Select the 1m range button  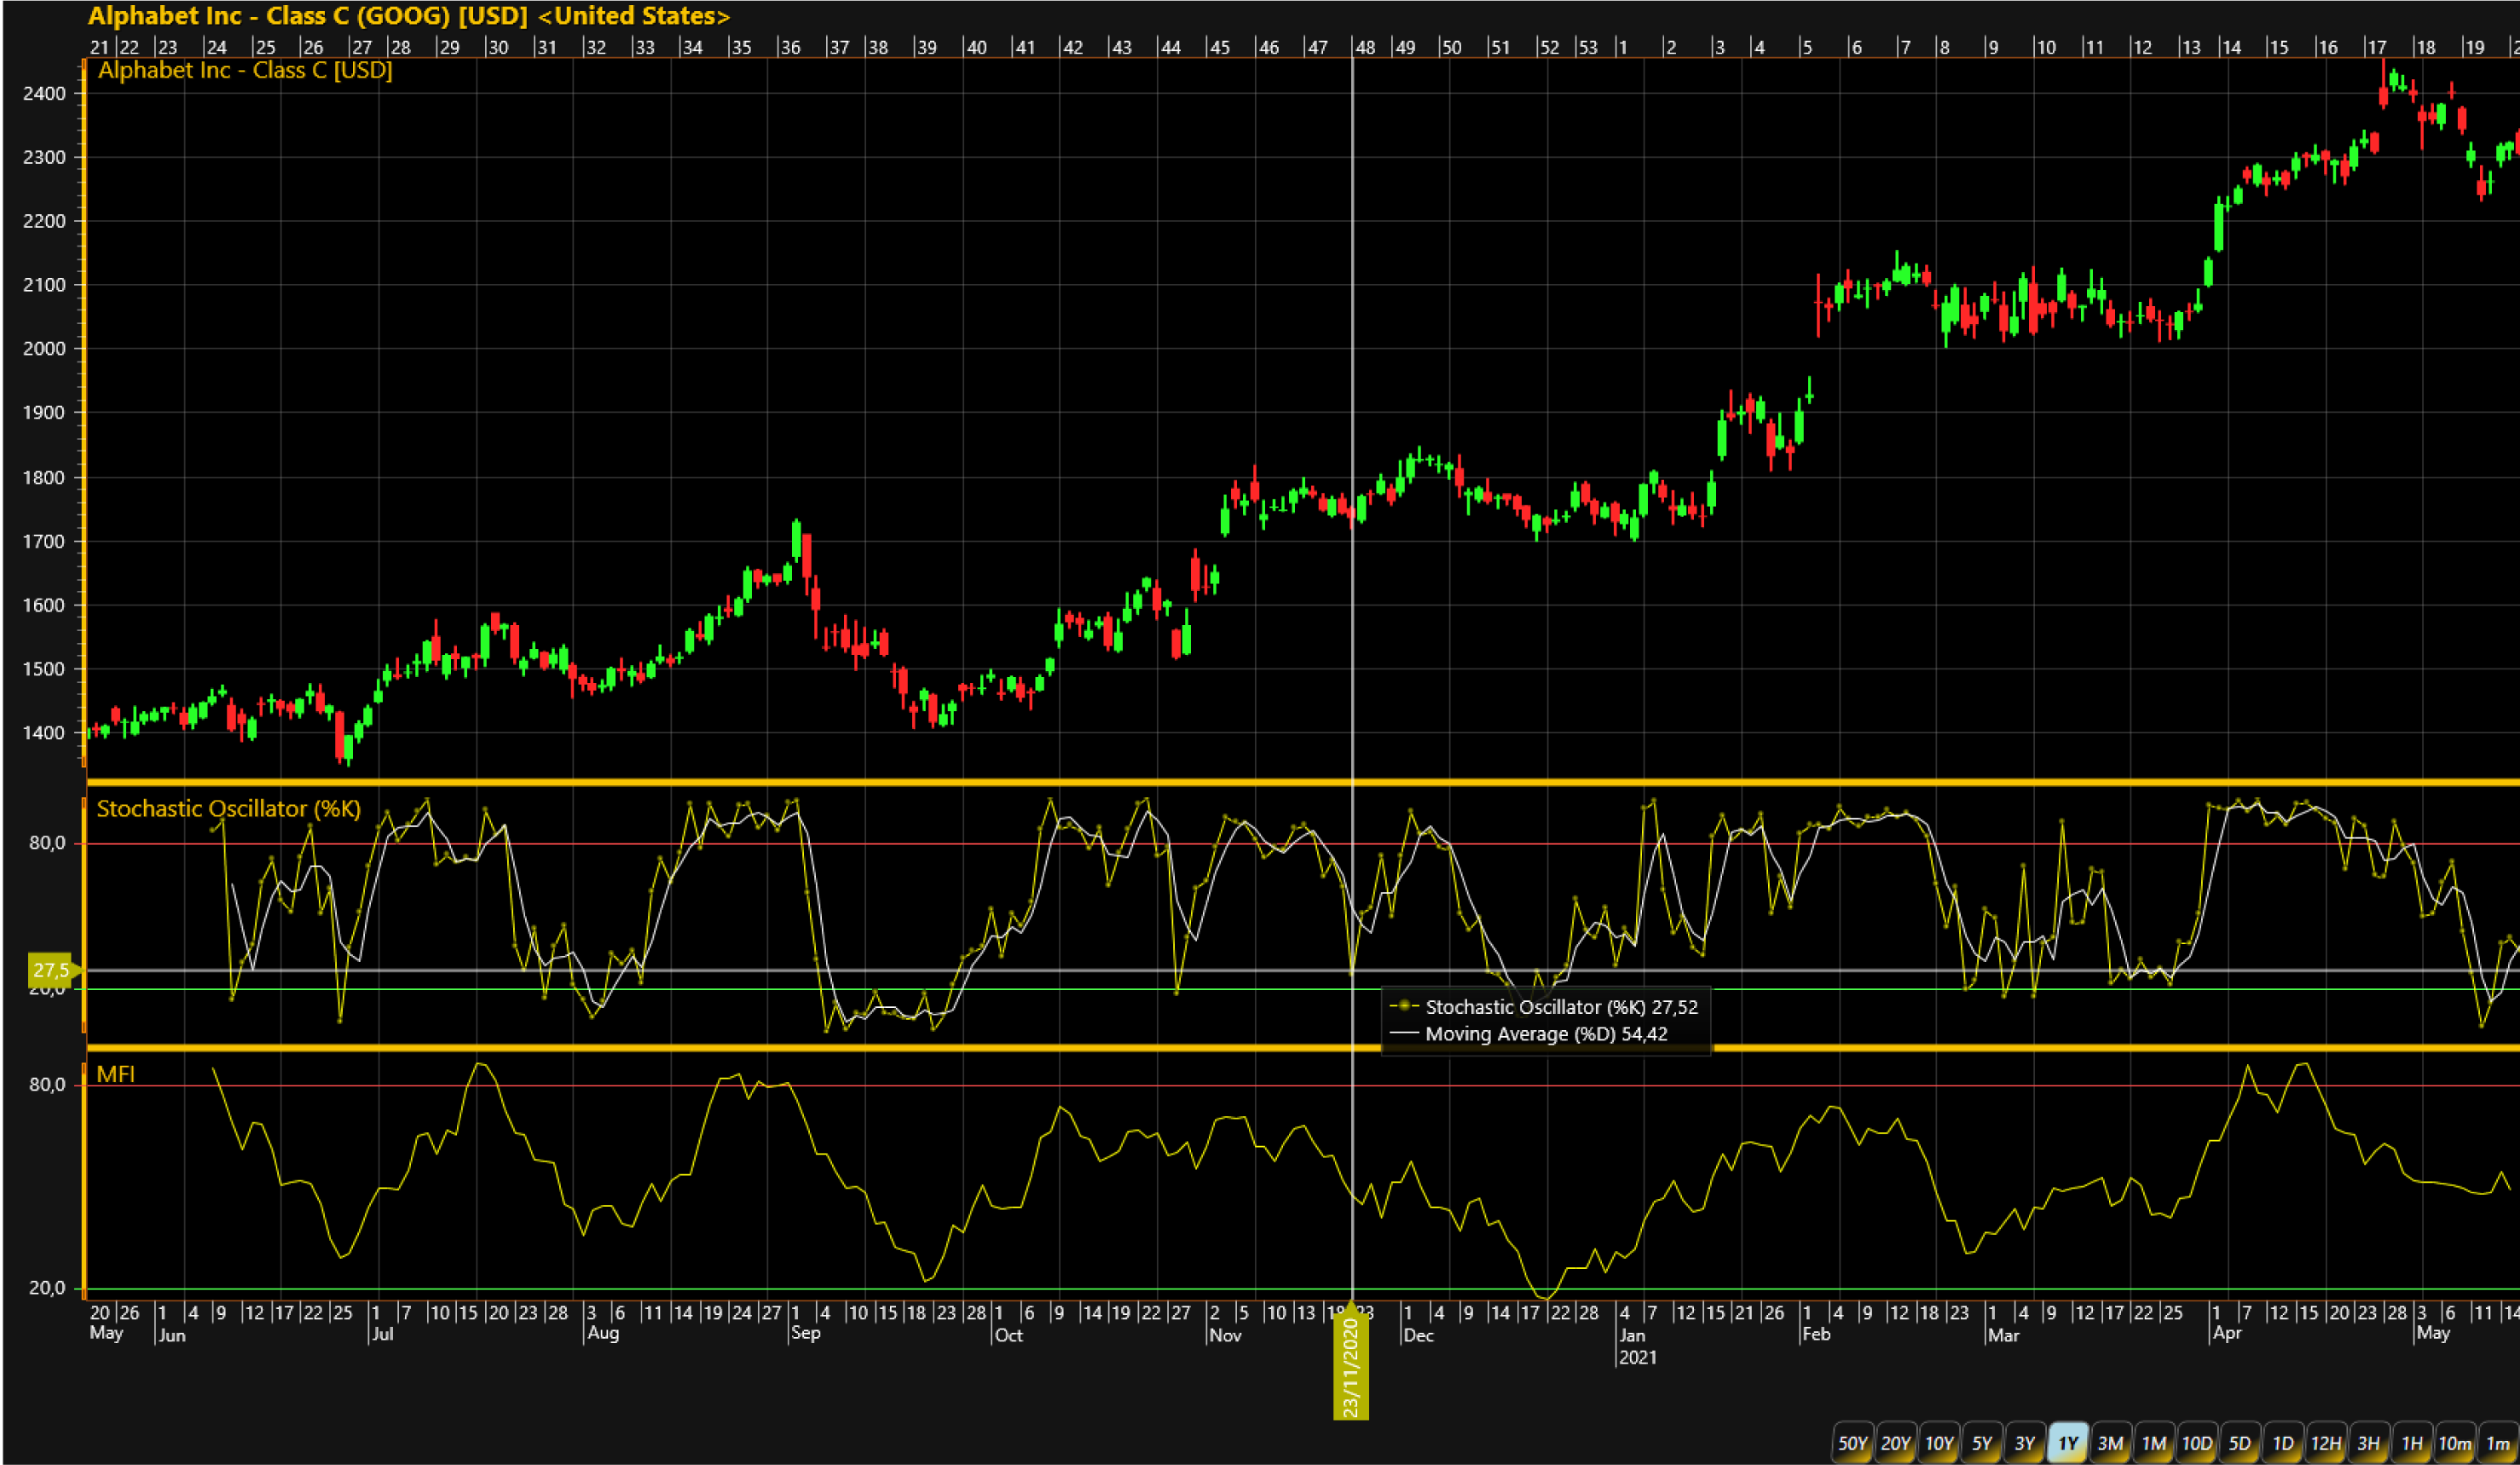pyautogui.click(x=2498, y=1443)
